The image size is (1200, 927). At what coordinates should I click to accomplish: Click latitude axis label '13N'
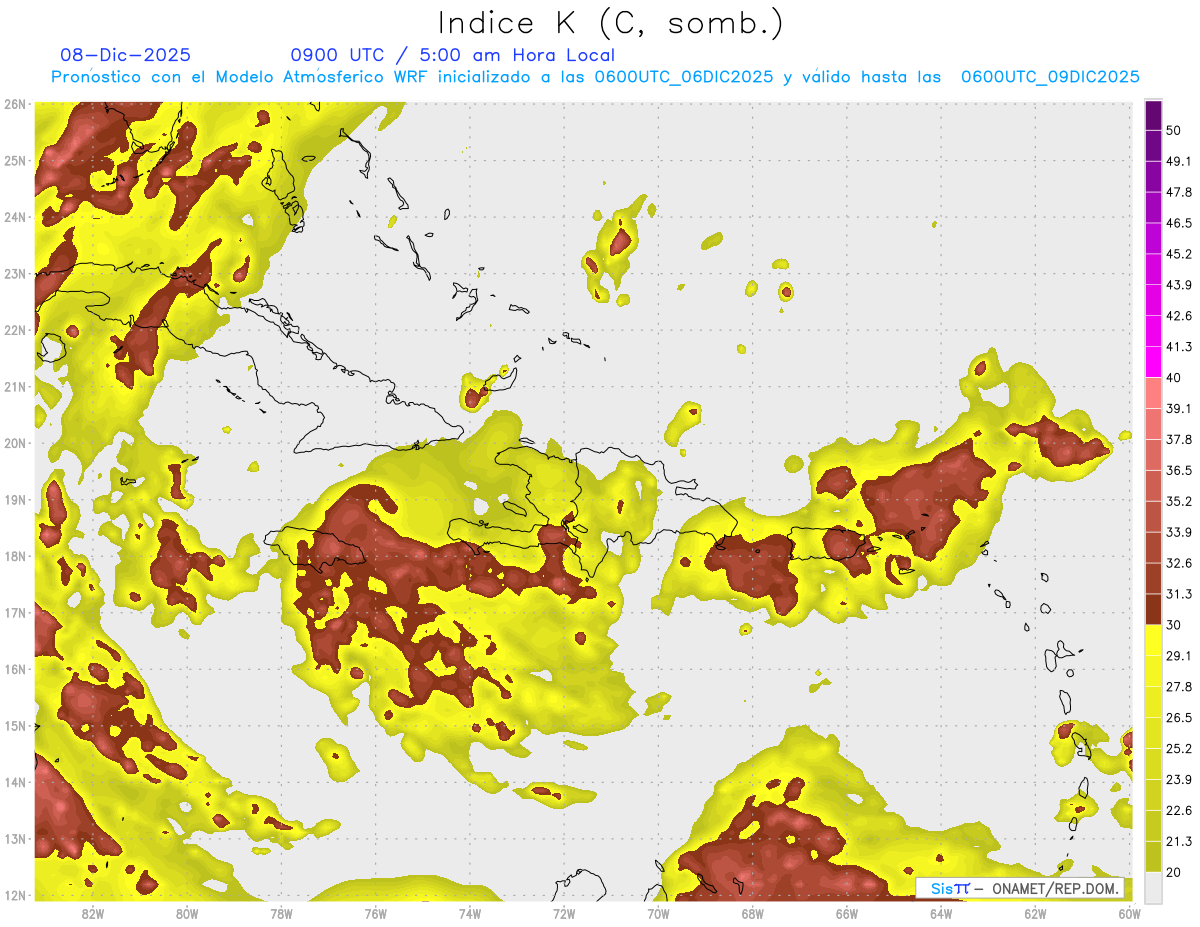(x=15, y=839)
